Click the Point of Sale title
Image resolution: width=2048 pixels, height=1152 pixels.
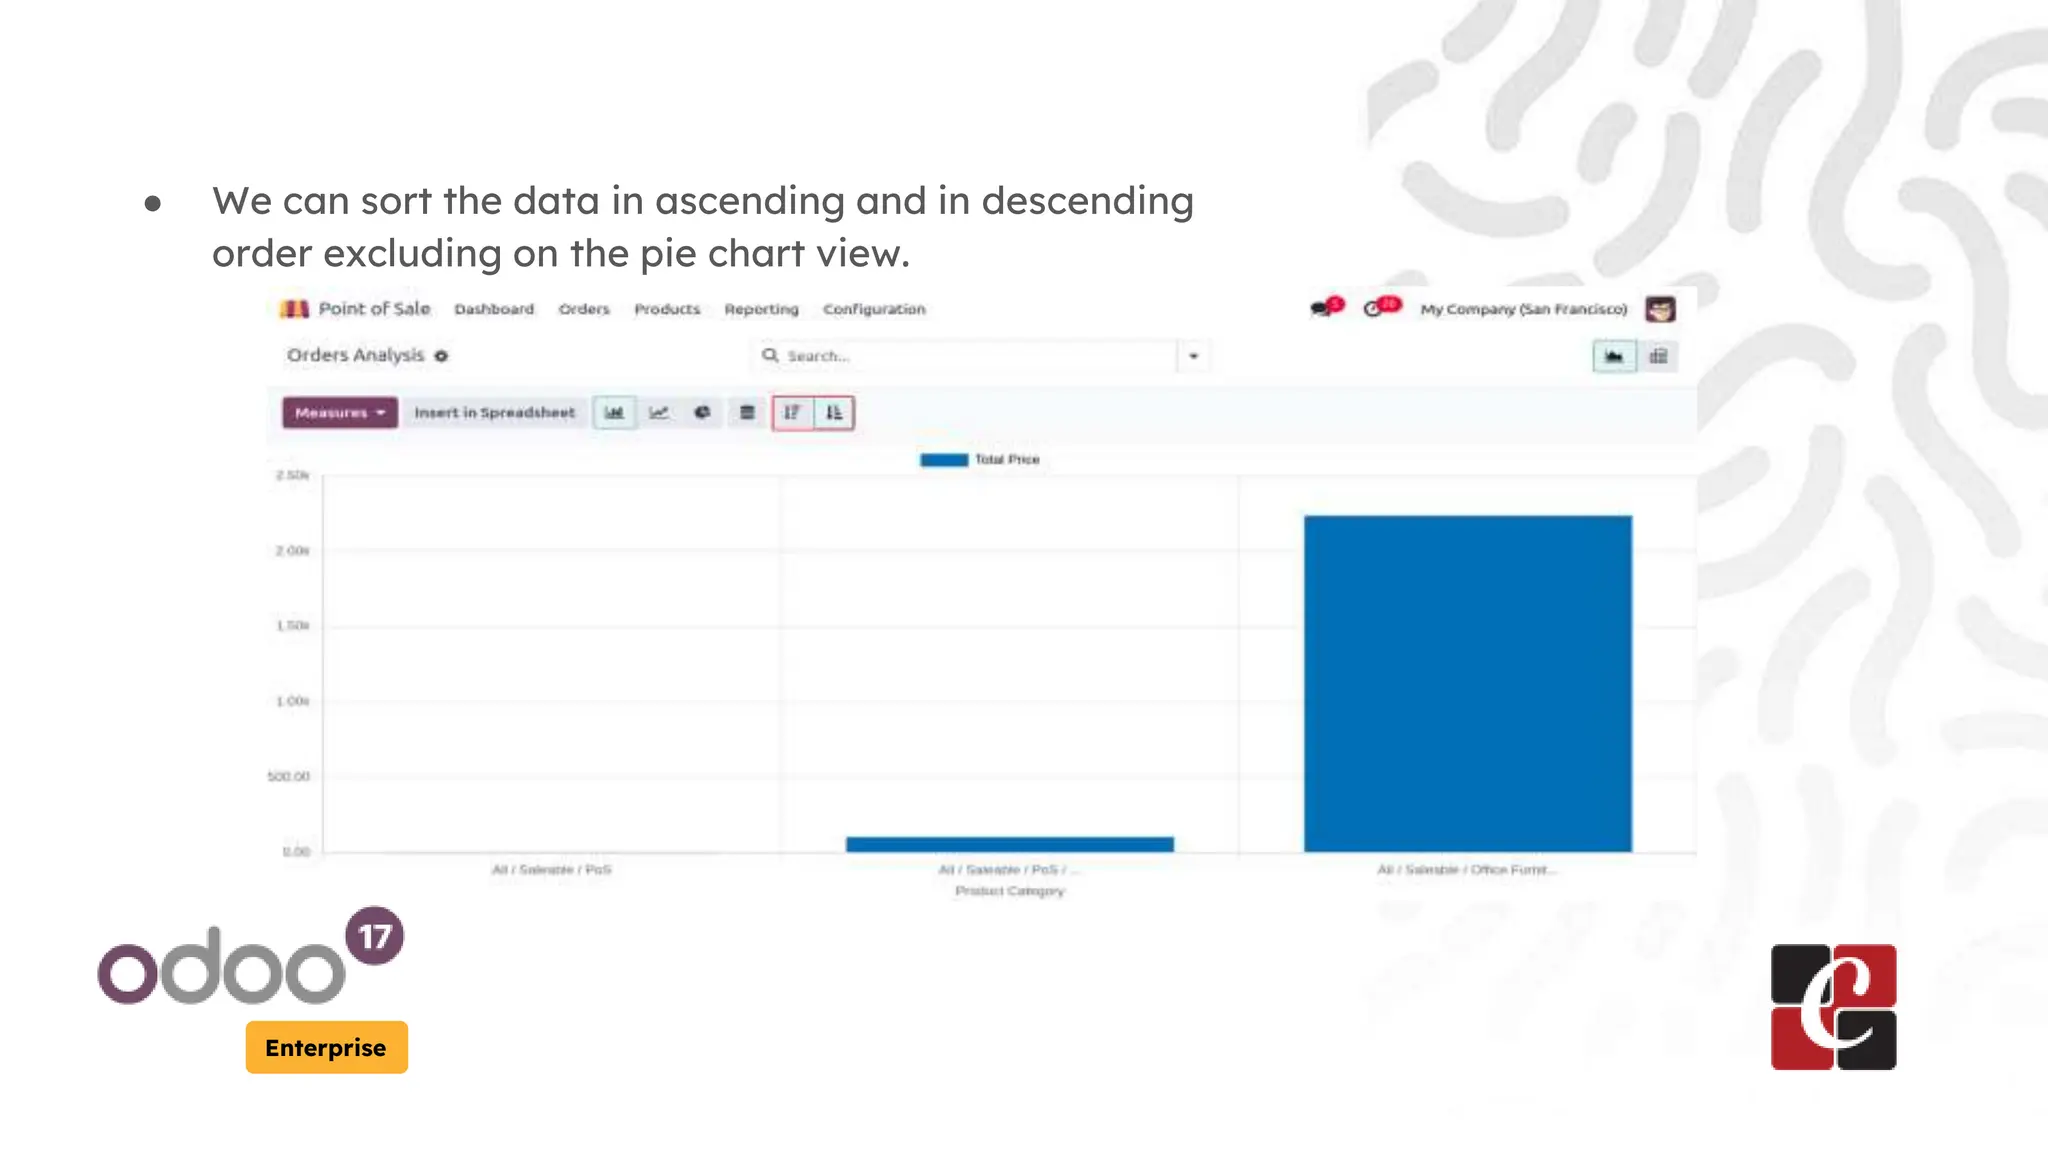[374, 309]
